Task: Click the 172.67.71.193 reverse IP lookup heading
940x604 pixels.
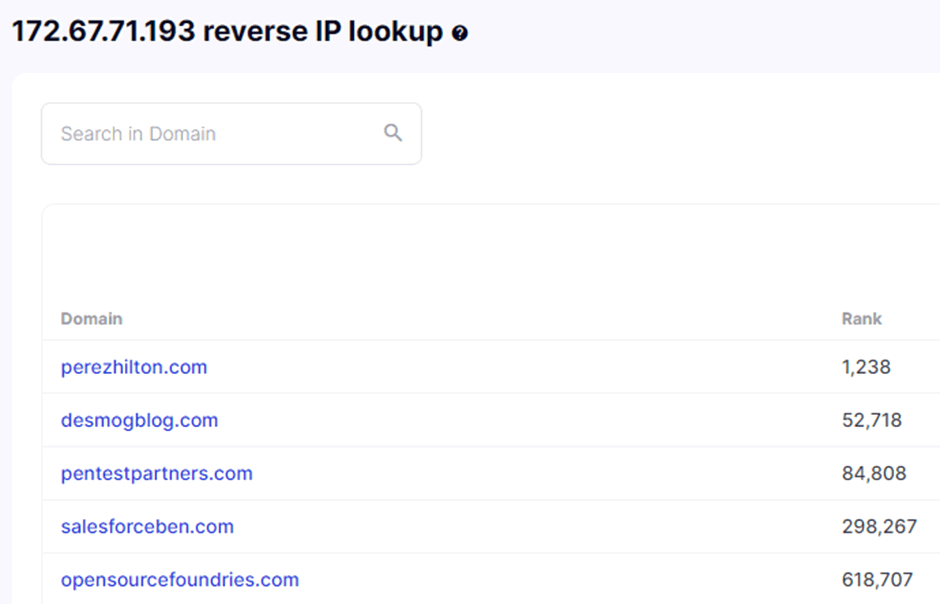Action: tap(227, 32)
